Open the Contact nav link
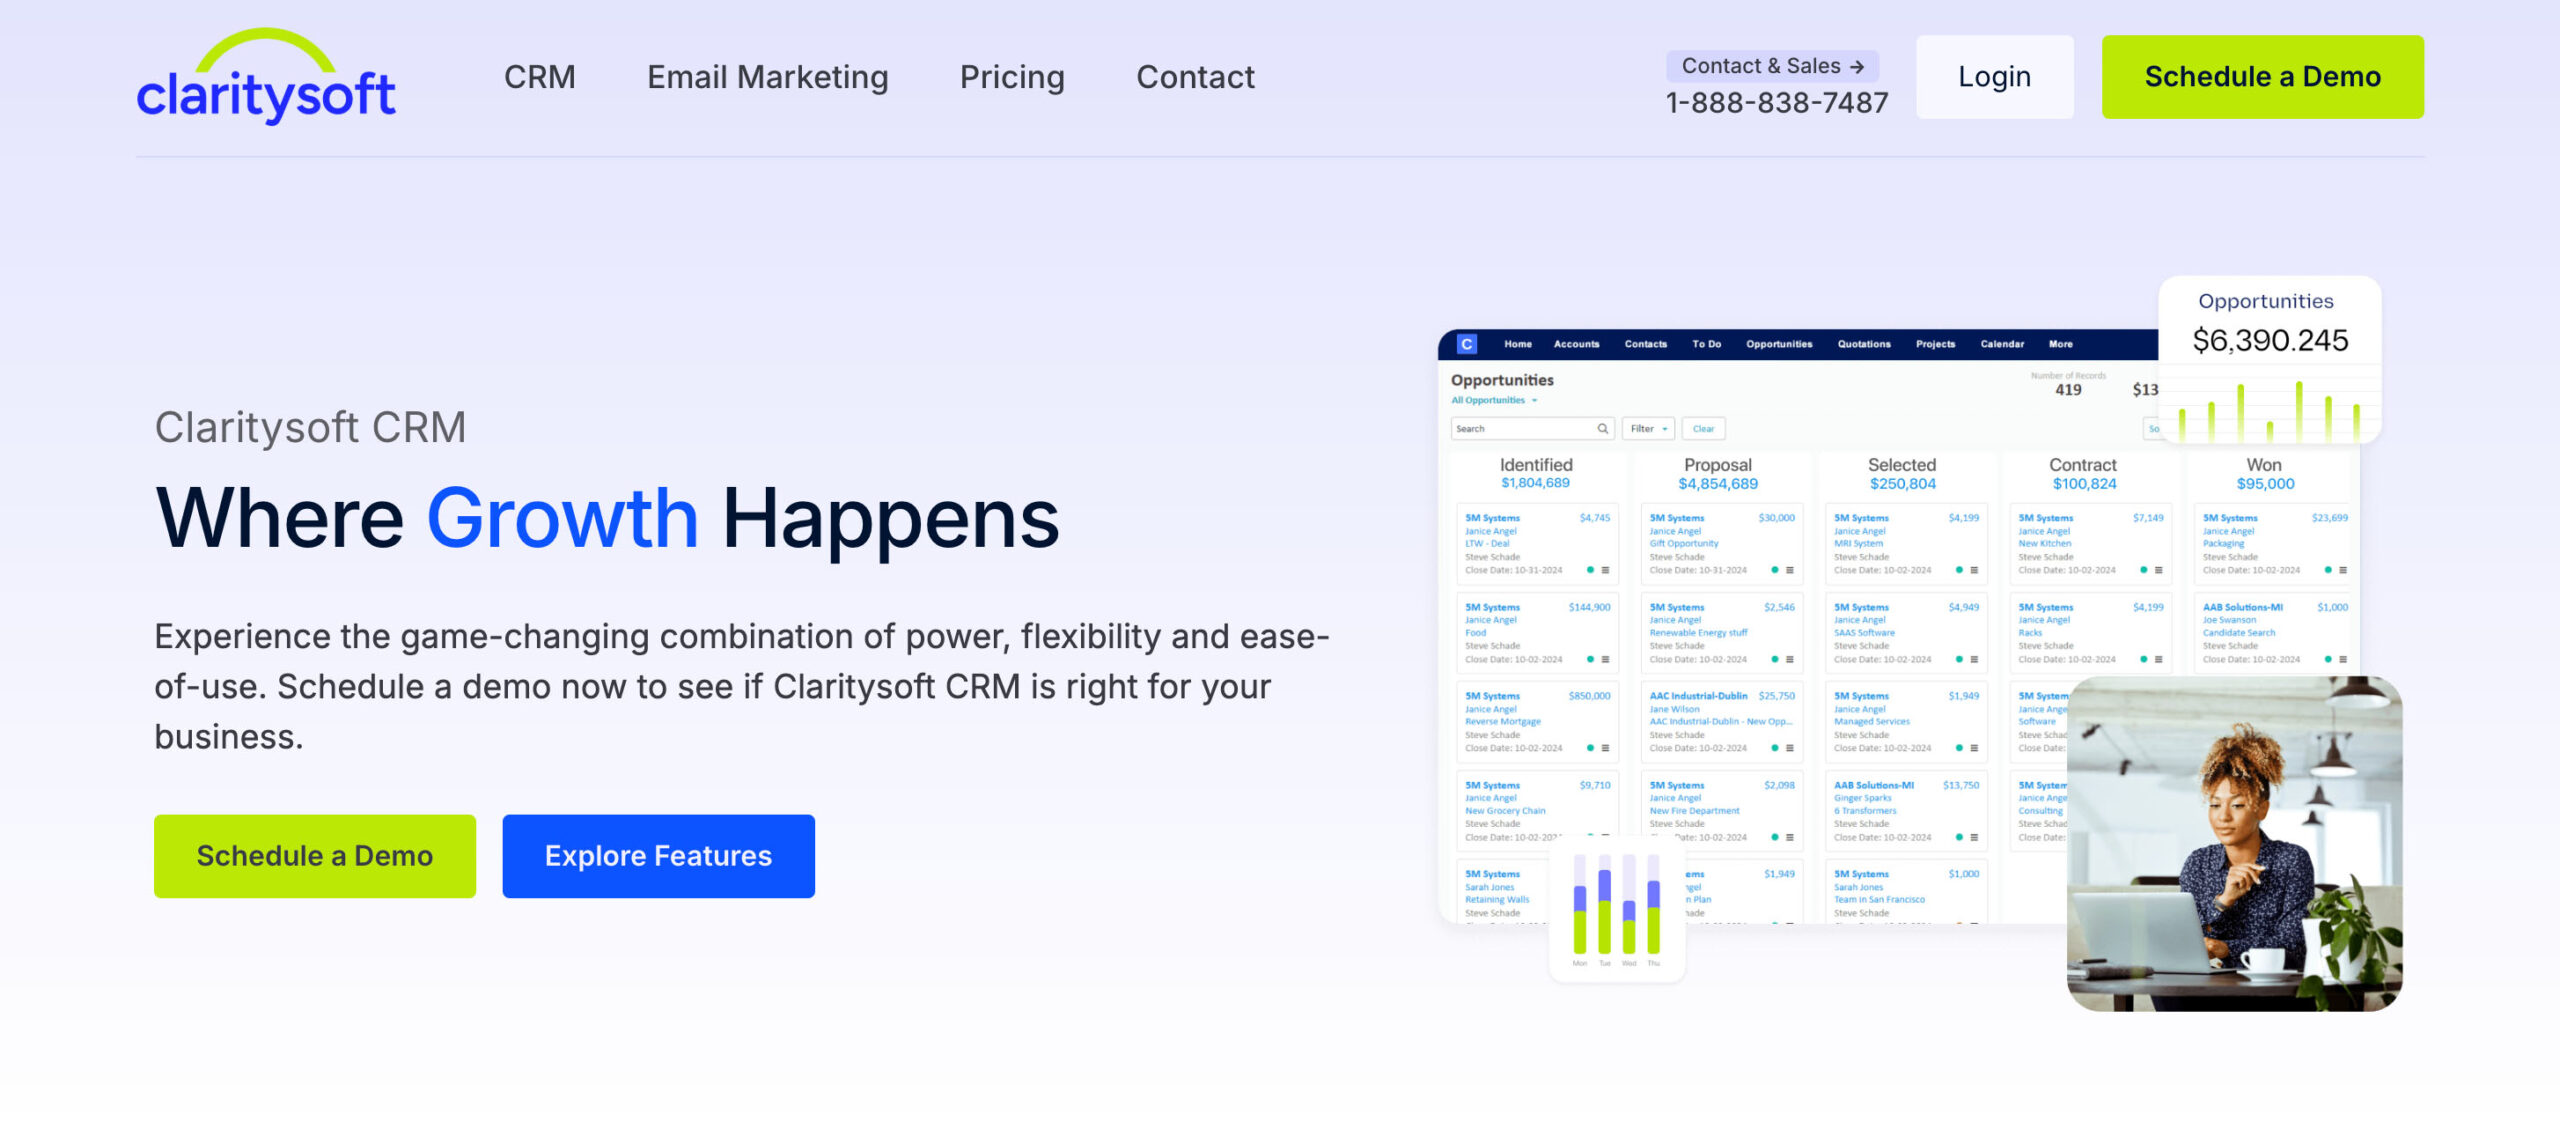 [x=1195, y=77]
